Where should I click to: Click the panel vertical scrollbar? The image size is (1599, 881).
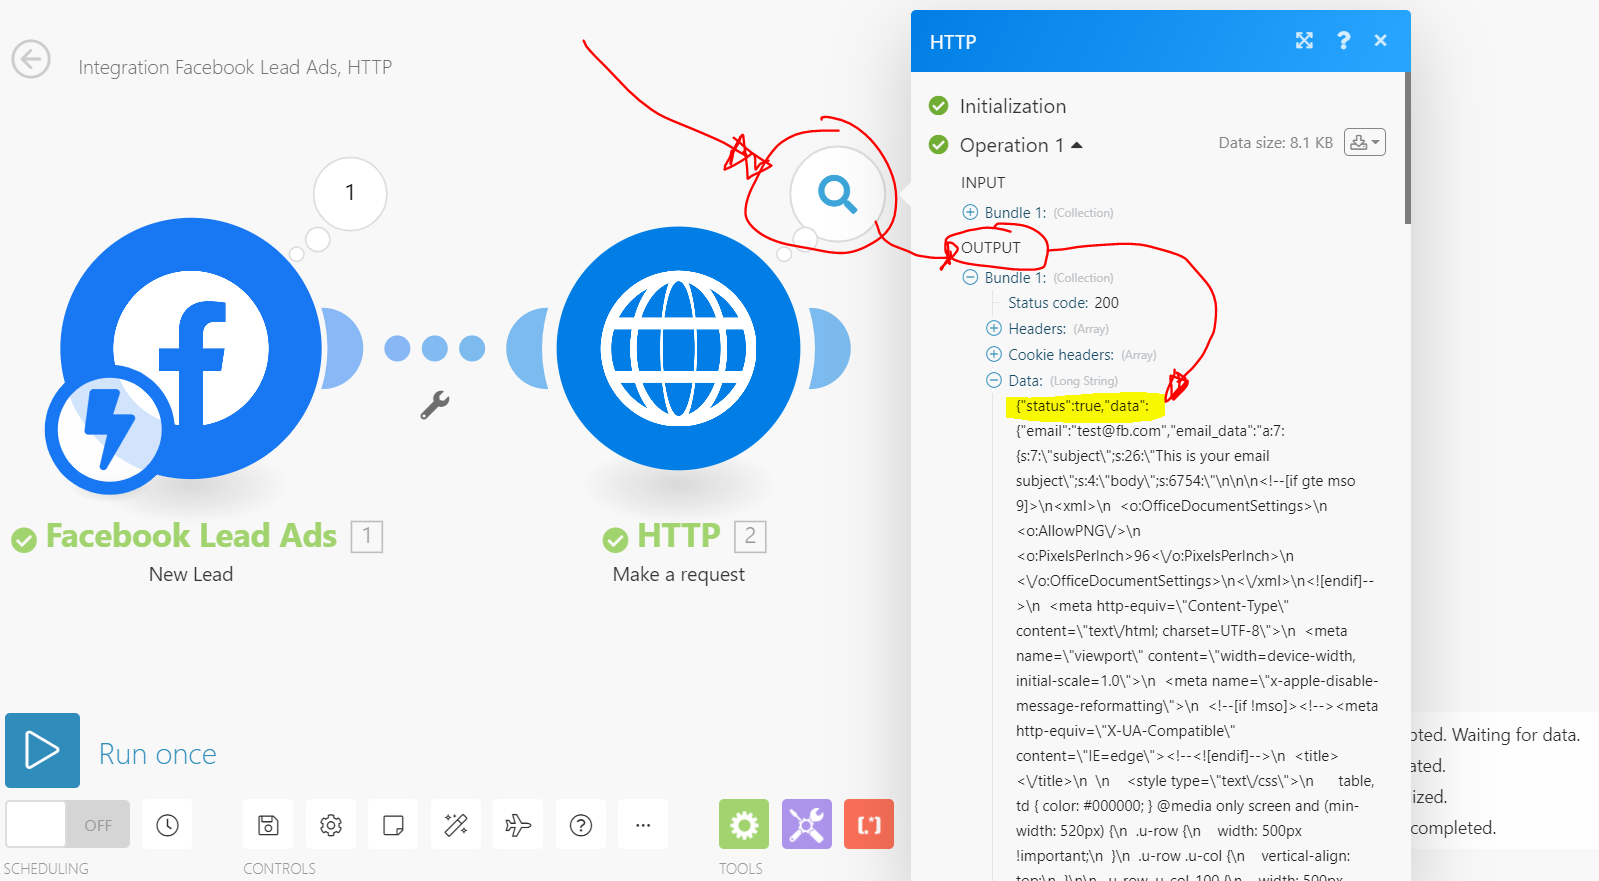point(1407,148)
